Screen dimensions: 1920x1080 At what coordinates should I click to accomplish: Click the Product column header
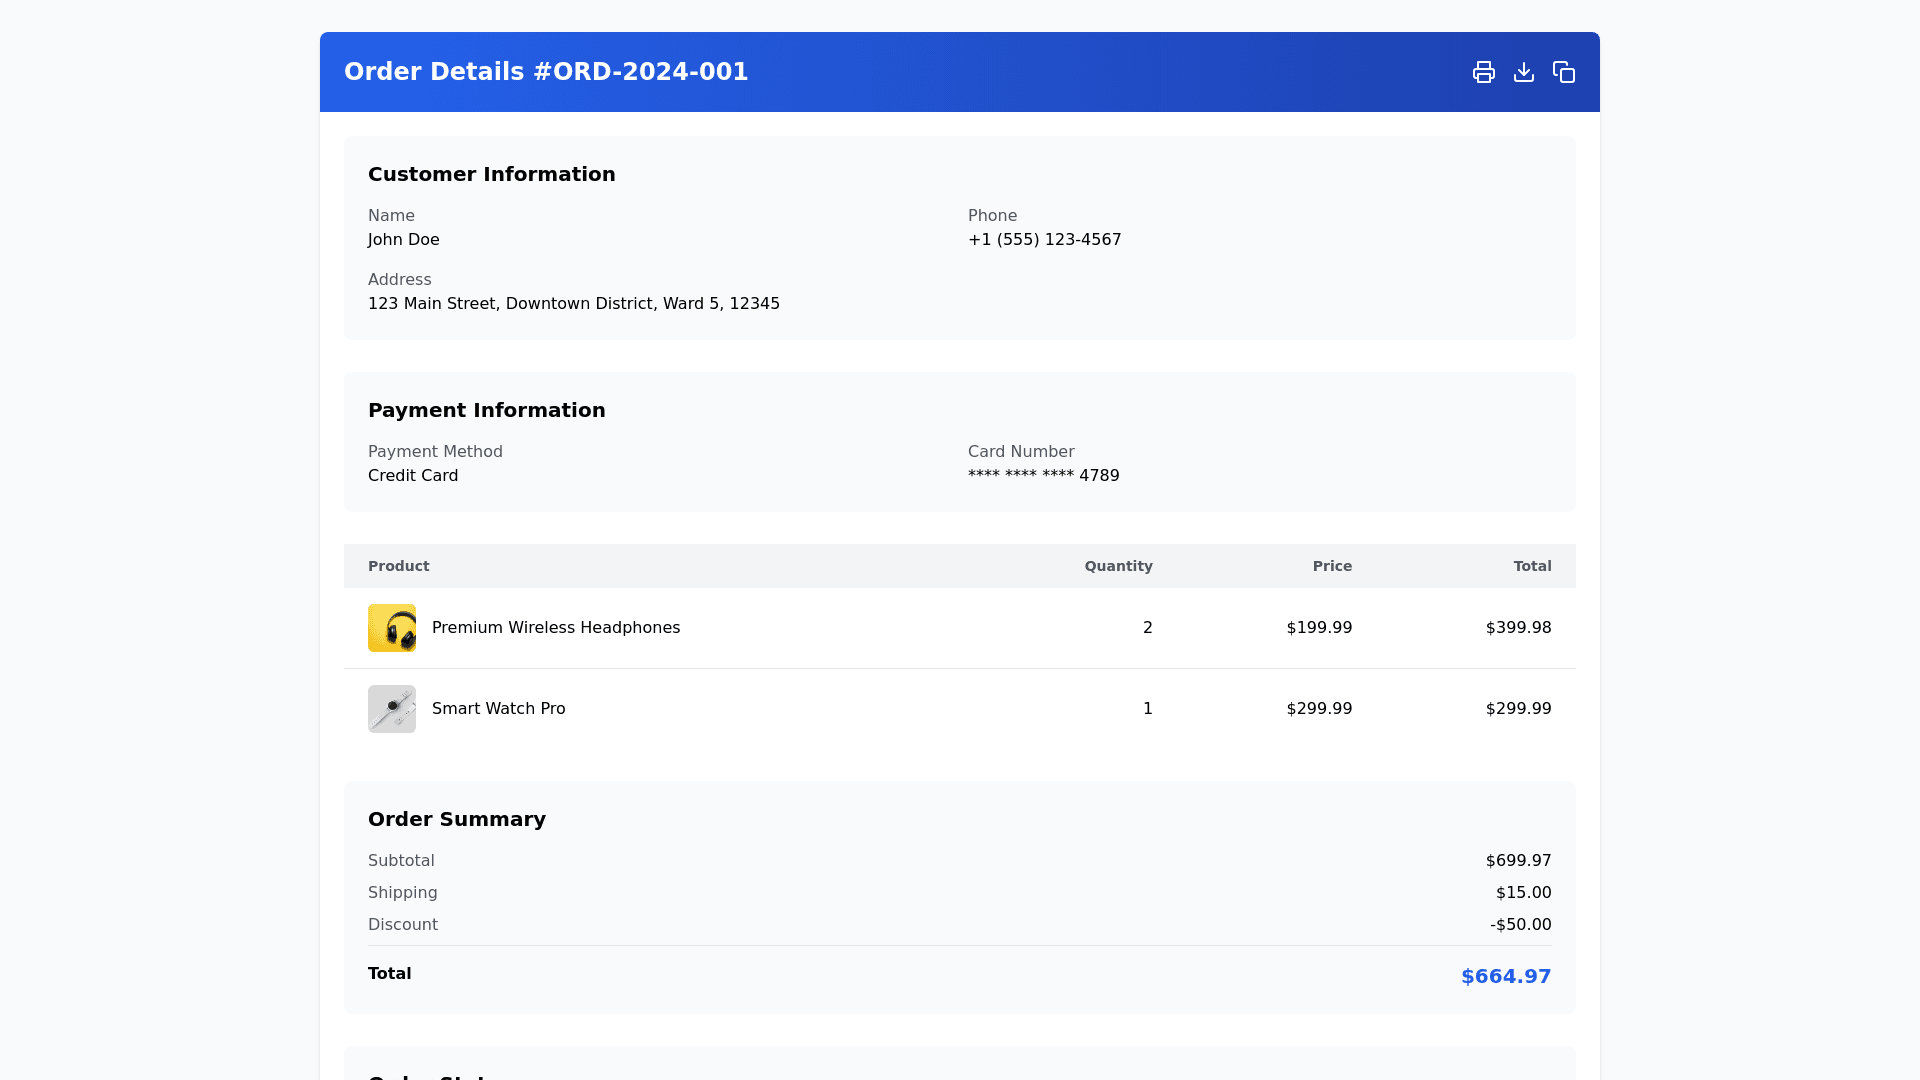398,566
